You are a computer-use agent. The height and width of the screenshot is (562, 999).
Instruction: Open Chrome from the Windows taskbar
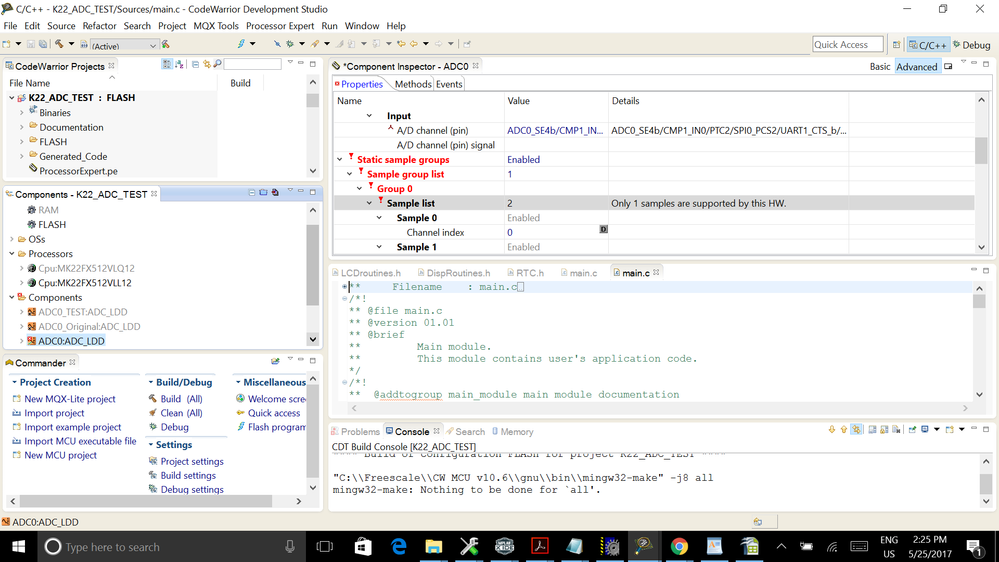pos(679,546)
